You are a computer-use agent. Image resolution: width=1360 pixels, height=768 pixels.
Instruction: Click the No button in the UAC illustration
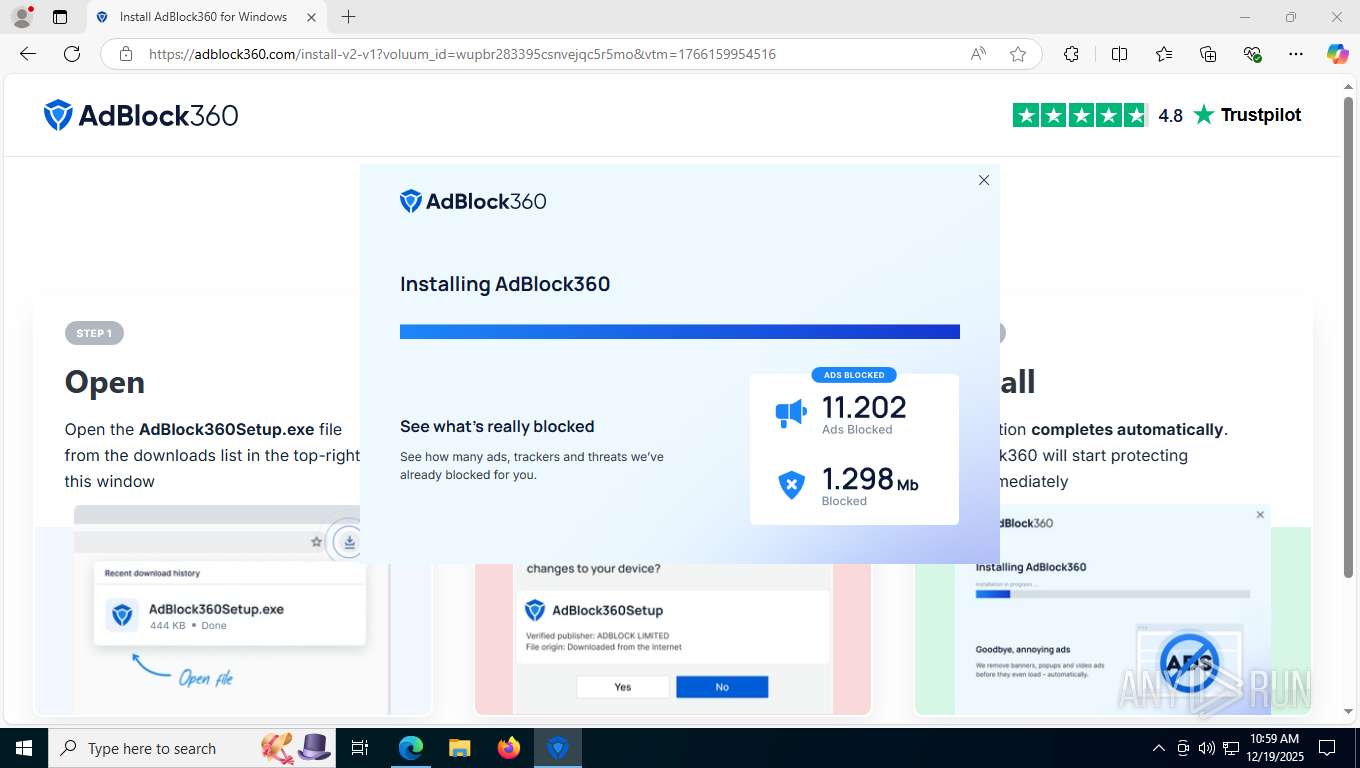[x=722, y=687]
